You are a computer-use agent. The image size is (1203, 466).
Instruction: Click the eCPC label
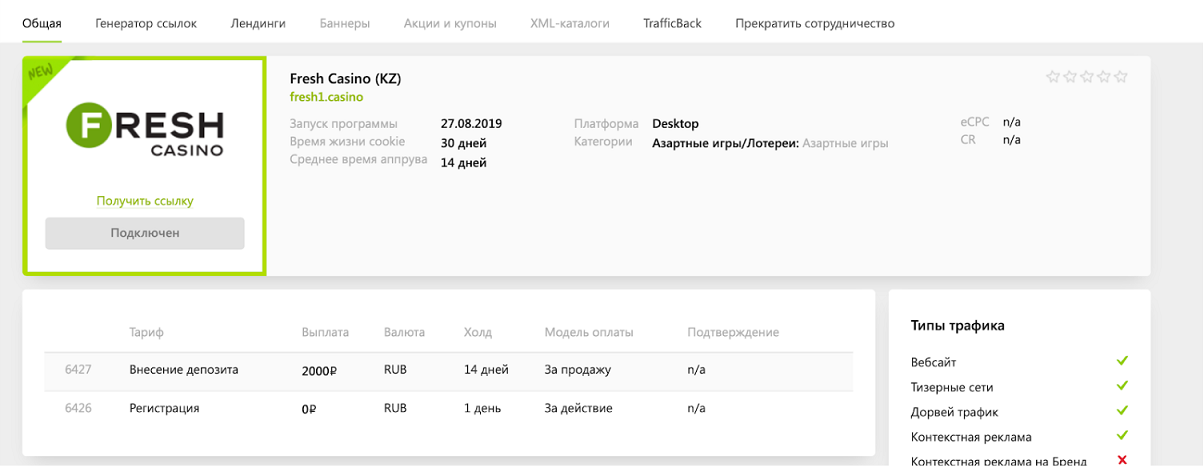[x=974, y=122]
